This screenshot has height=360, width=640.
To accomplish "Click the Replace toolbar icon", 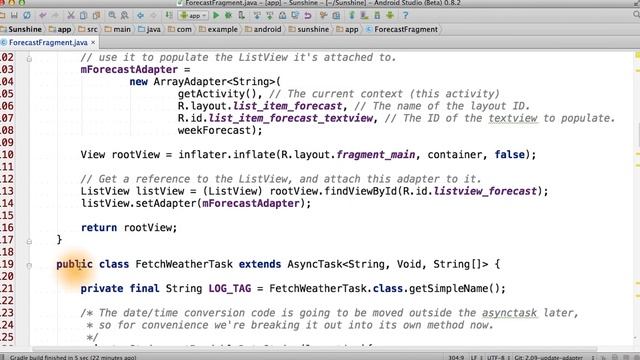I will 124,16.
